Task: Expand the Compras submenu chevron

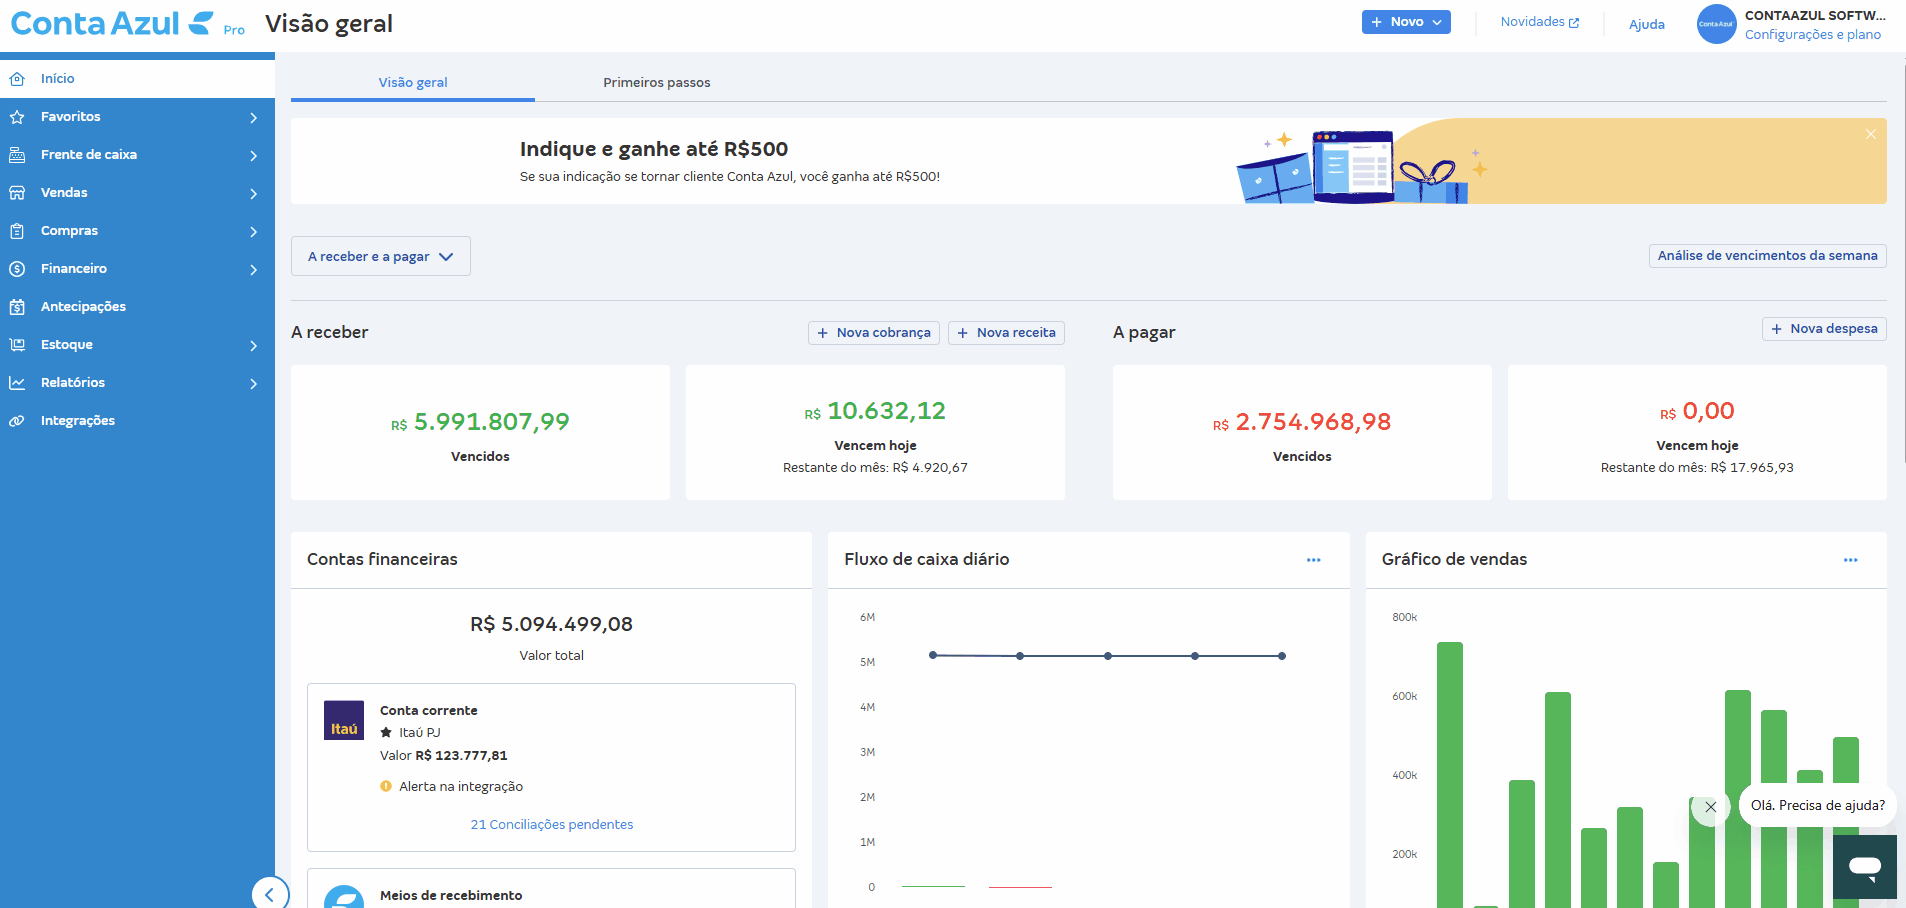Action: point(253,232)
